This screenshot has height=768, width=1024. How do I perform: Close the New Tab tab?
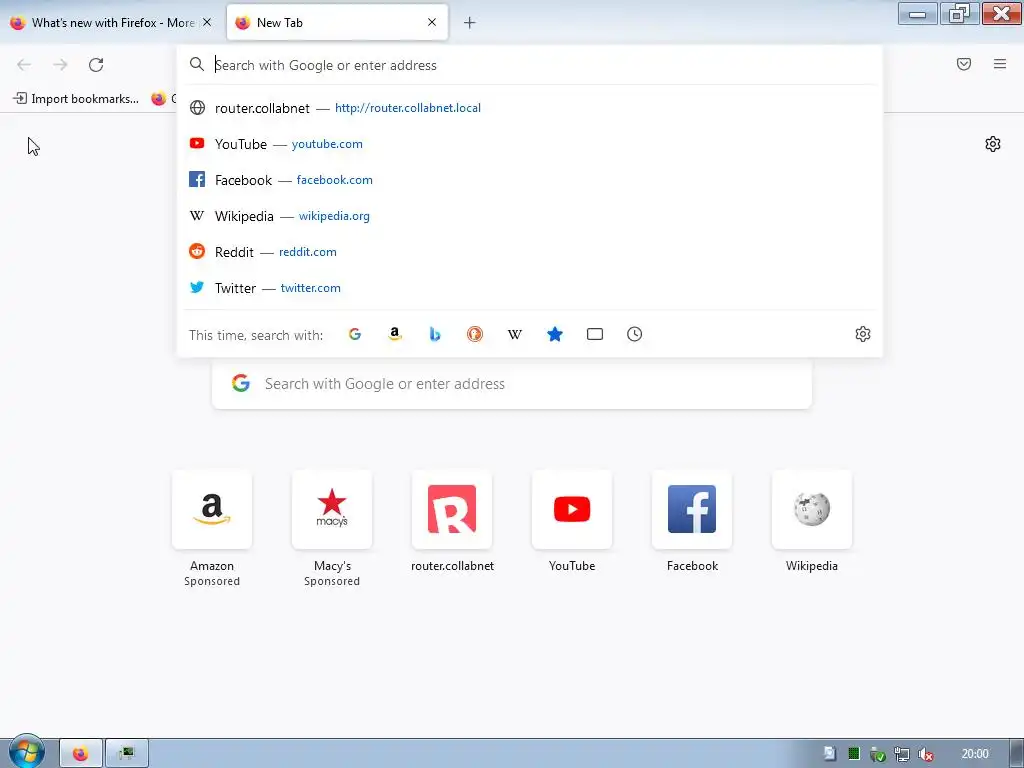(x=432, y=22)
